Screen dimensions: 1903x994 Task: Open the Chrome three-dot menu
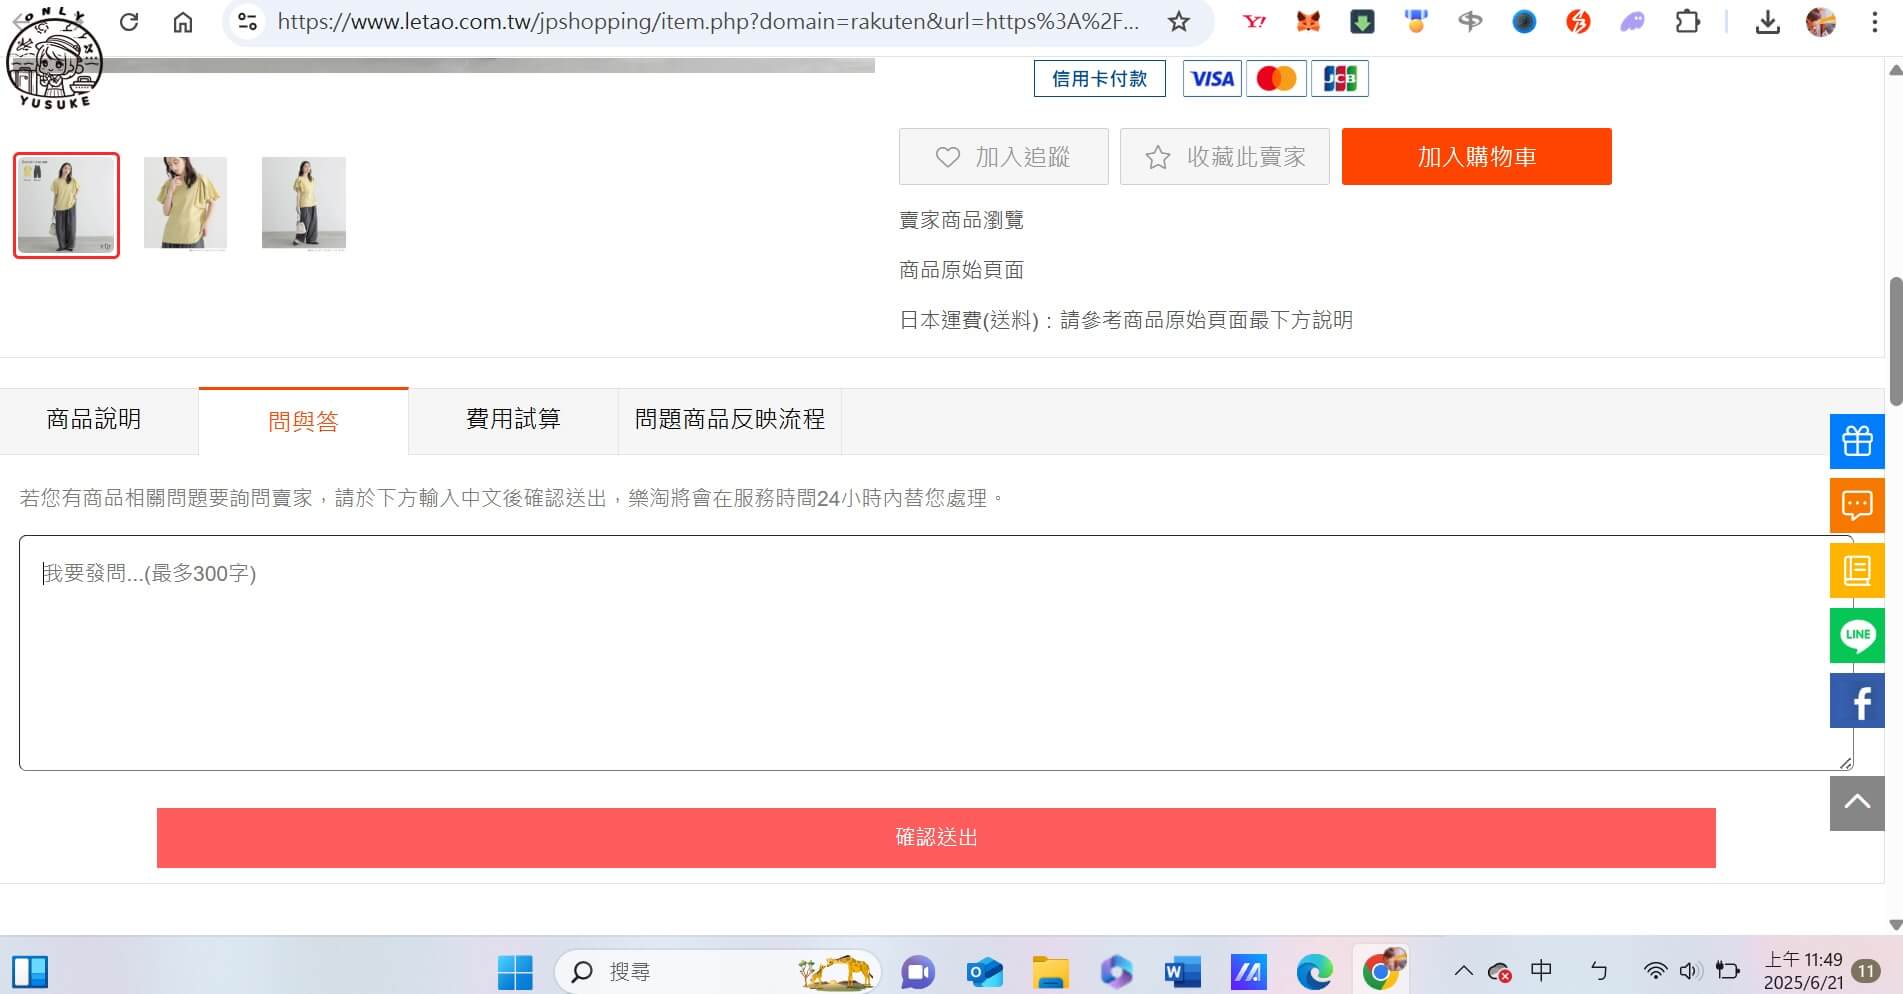1874,22
